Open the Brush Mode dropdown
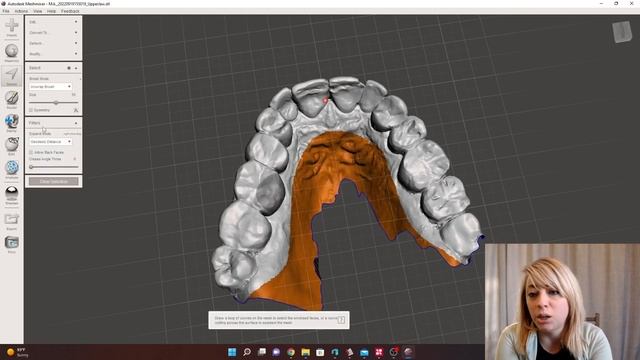 pos(50,87)
